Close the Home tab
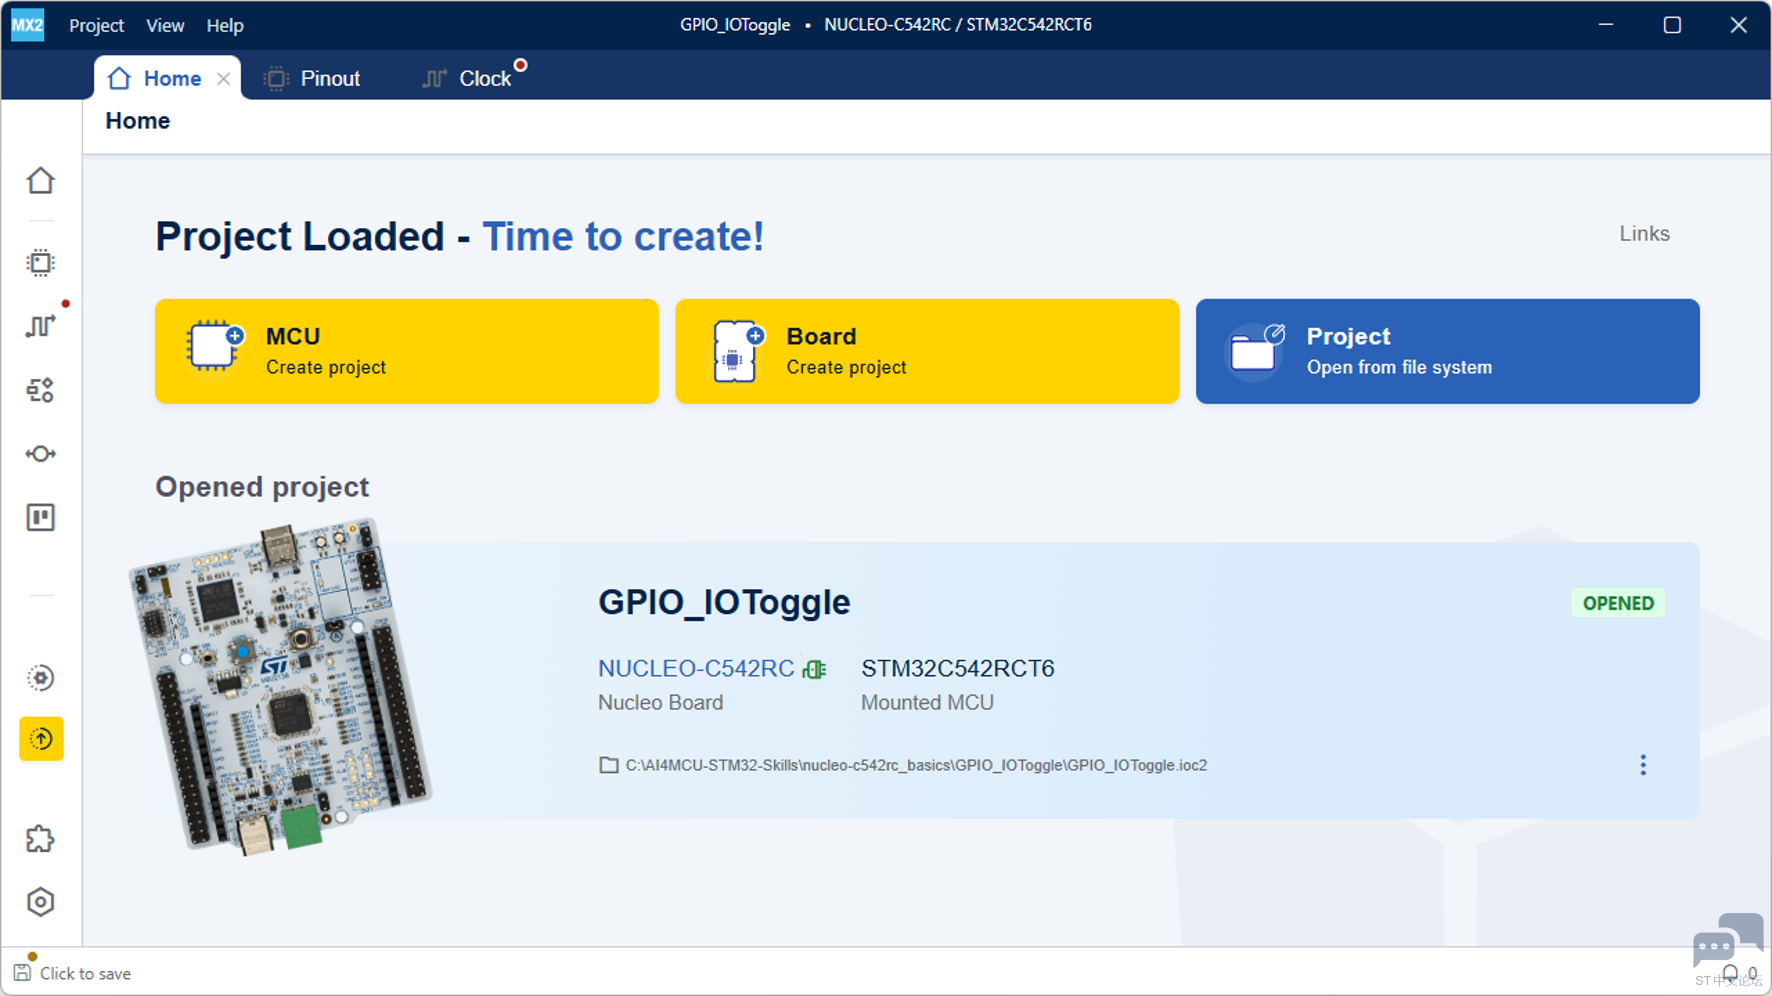This screenshot has height=996, width=1772. click(224, 79)
